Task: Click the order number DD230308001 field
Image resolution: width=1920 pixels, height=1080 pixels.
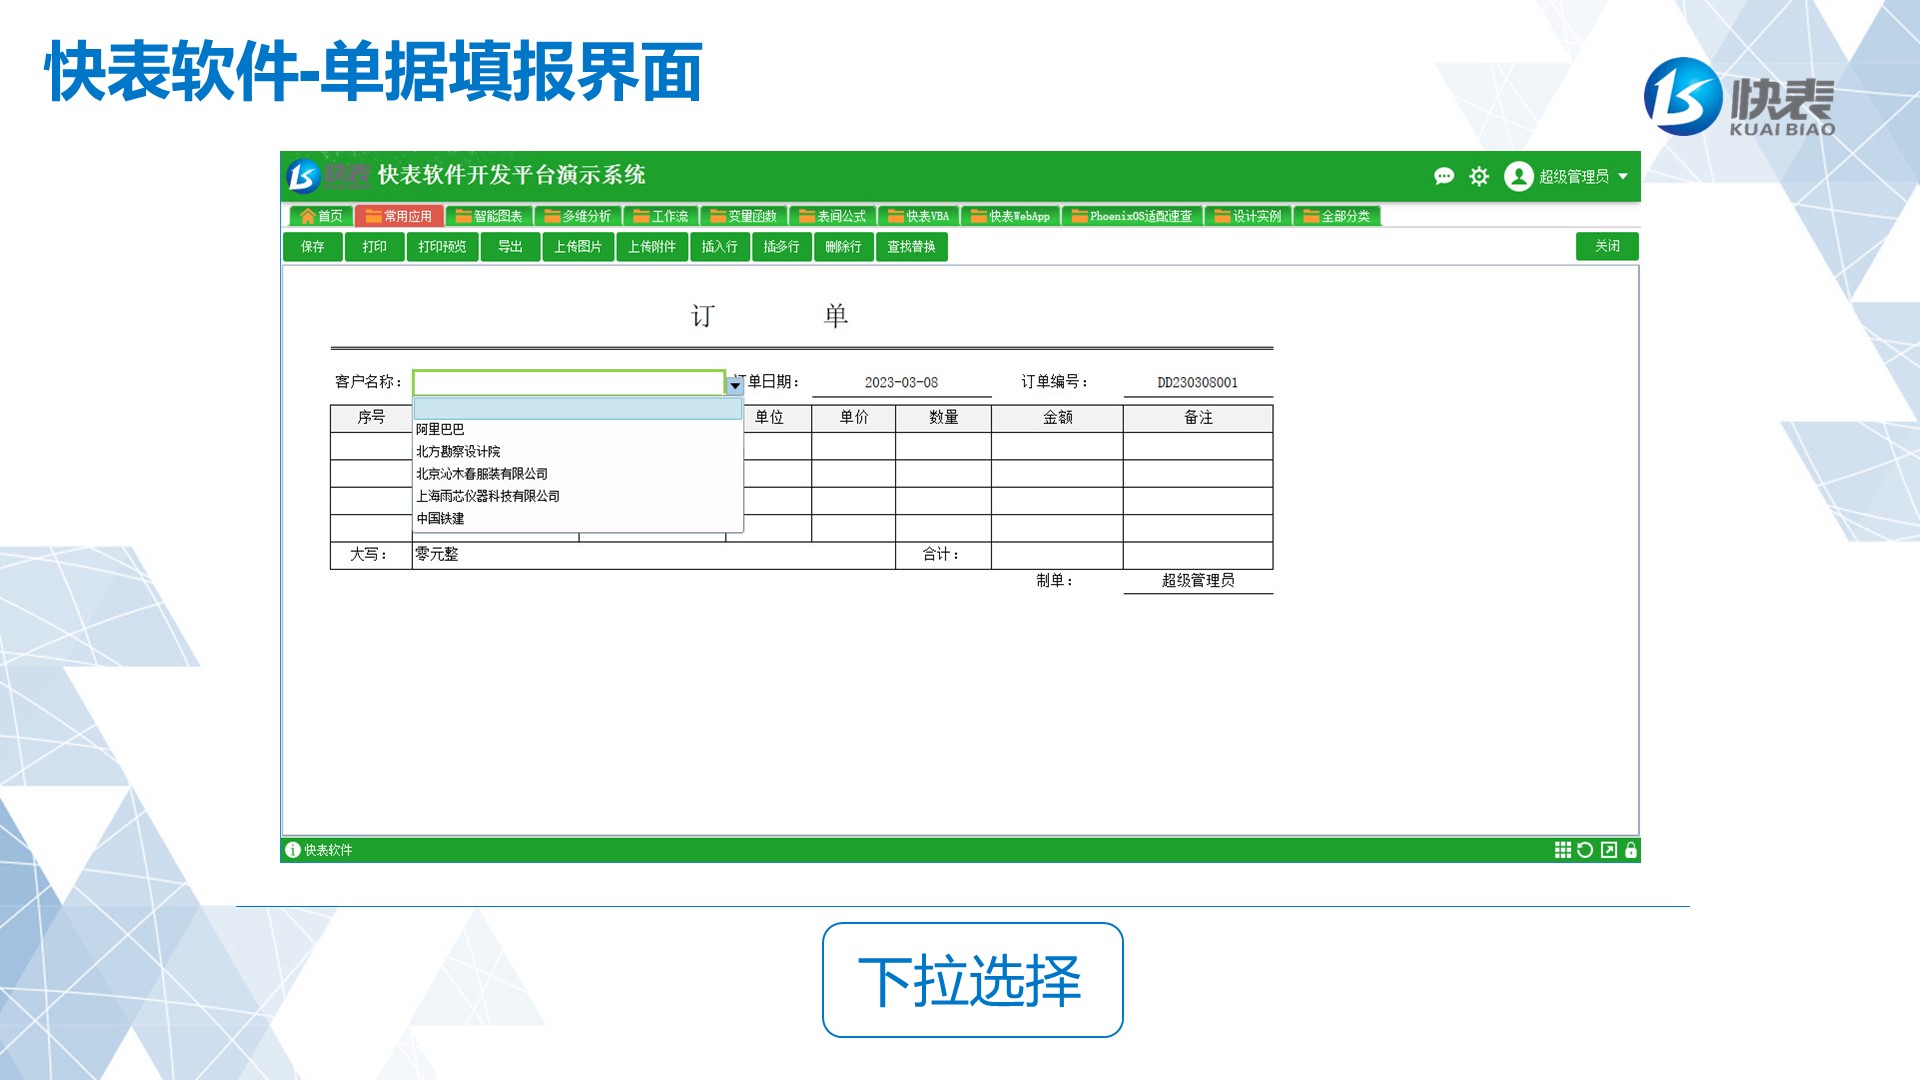Action: click(1198, 383)
